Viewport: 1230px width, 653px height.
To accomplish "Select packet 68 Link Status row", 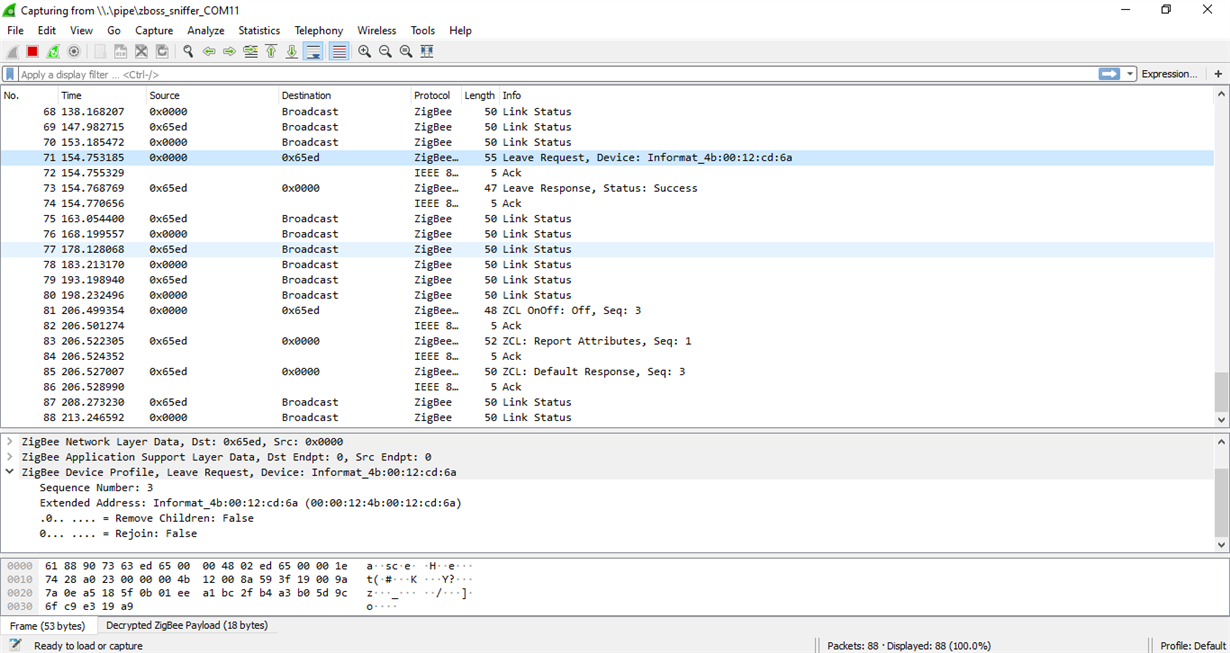I will click(607, 112).
